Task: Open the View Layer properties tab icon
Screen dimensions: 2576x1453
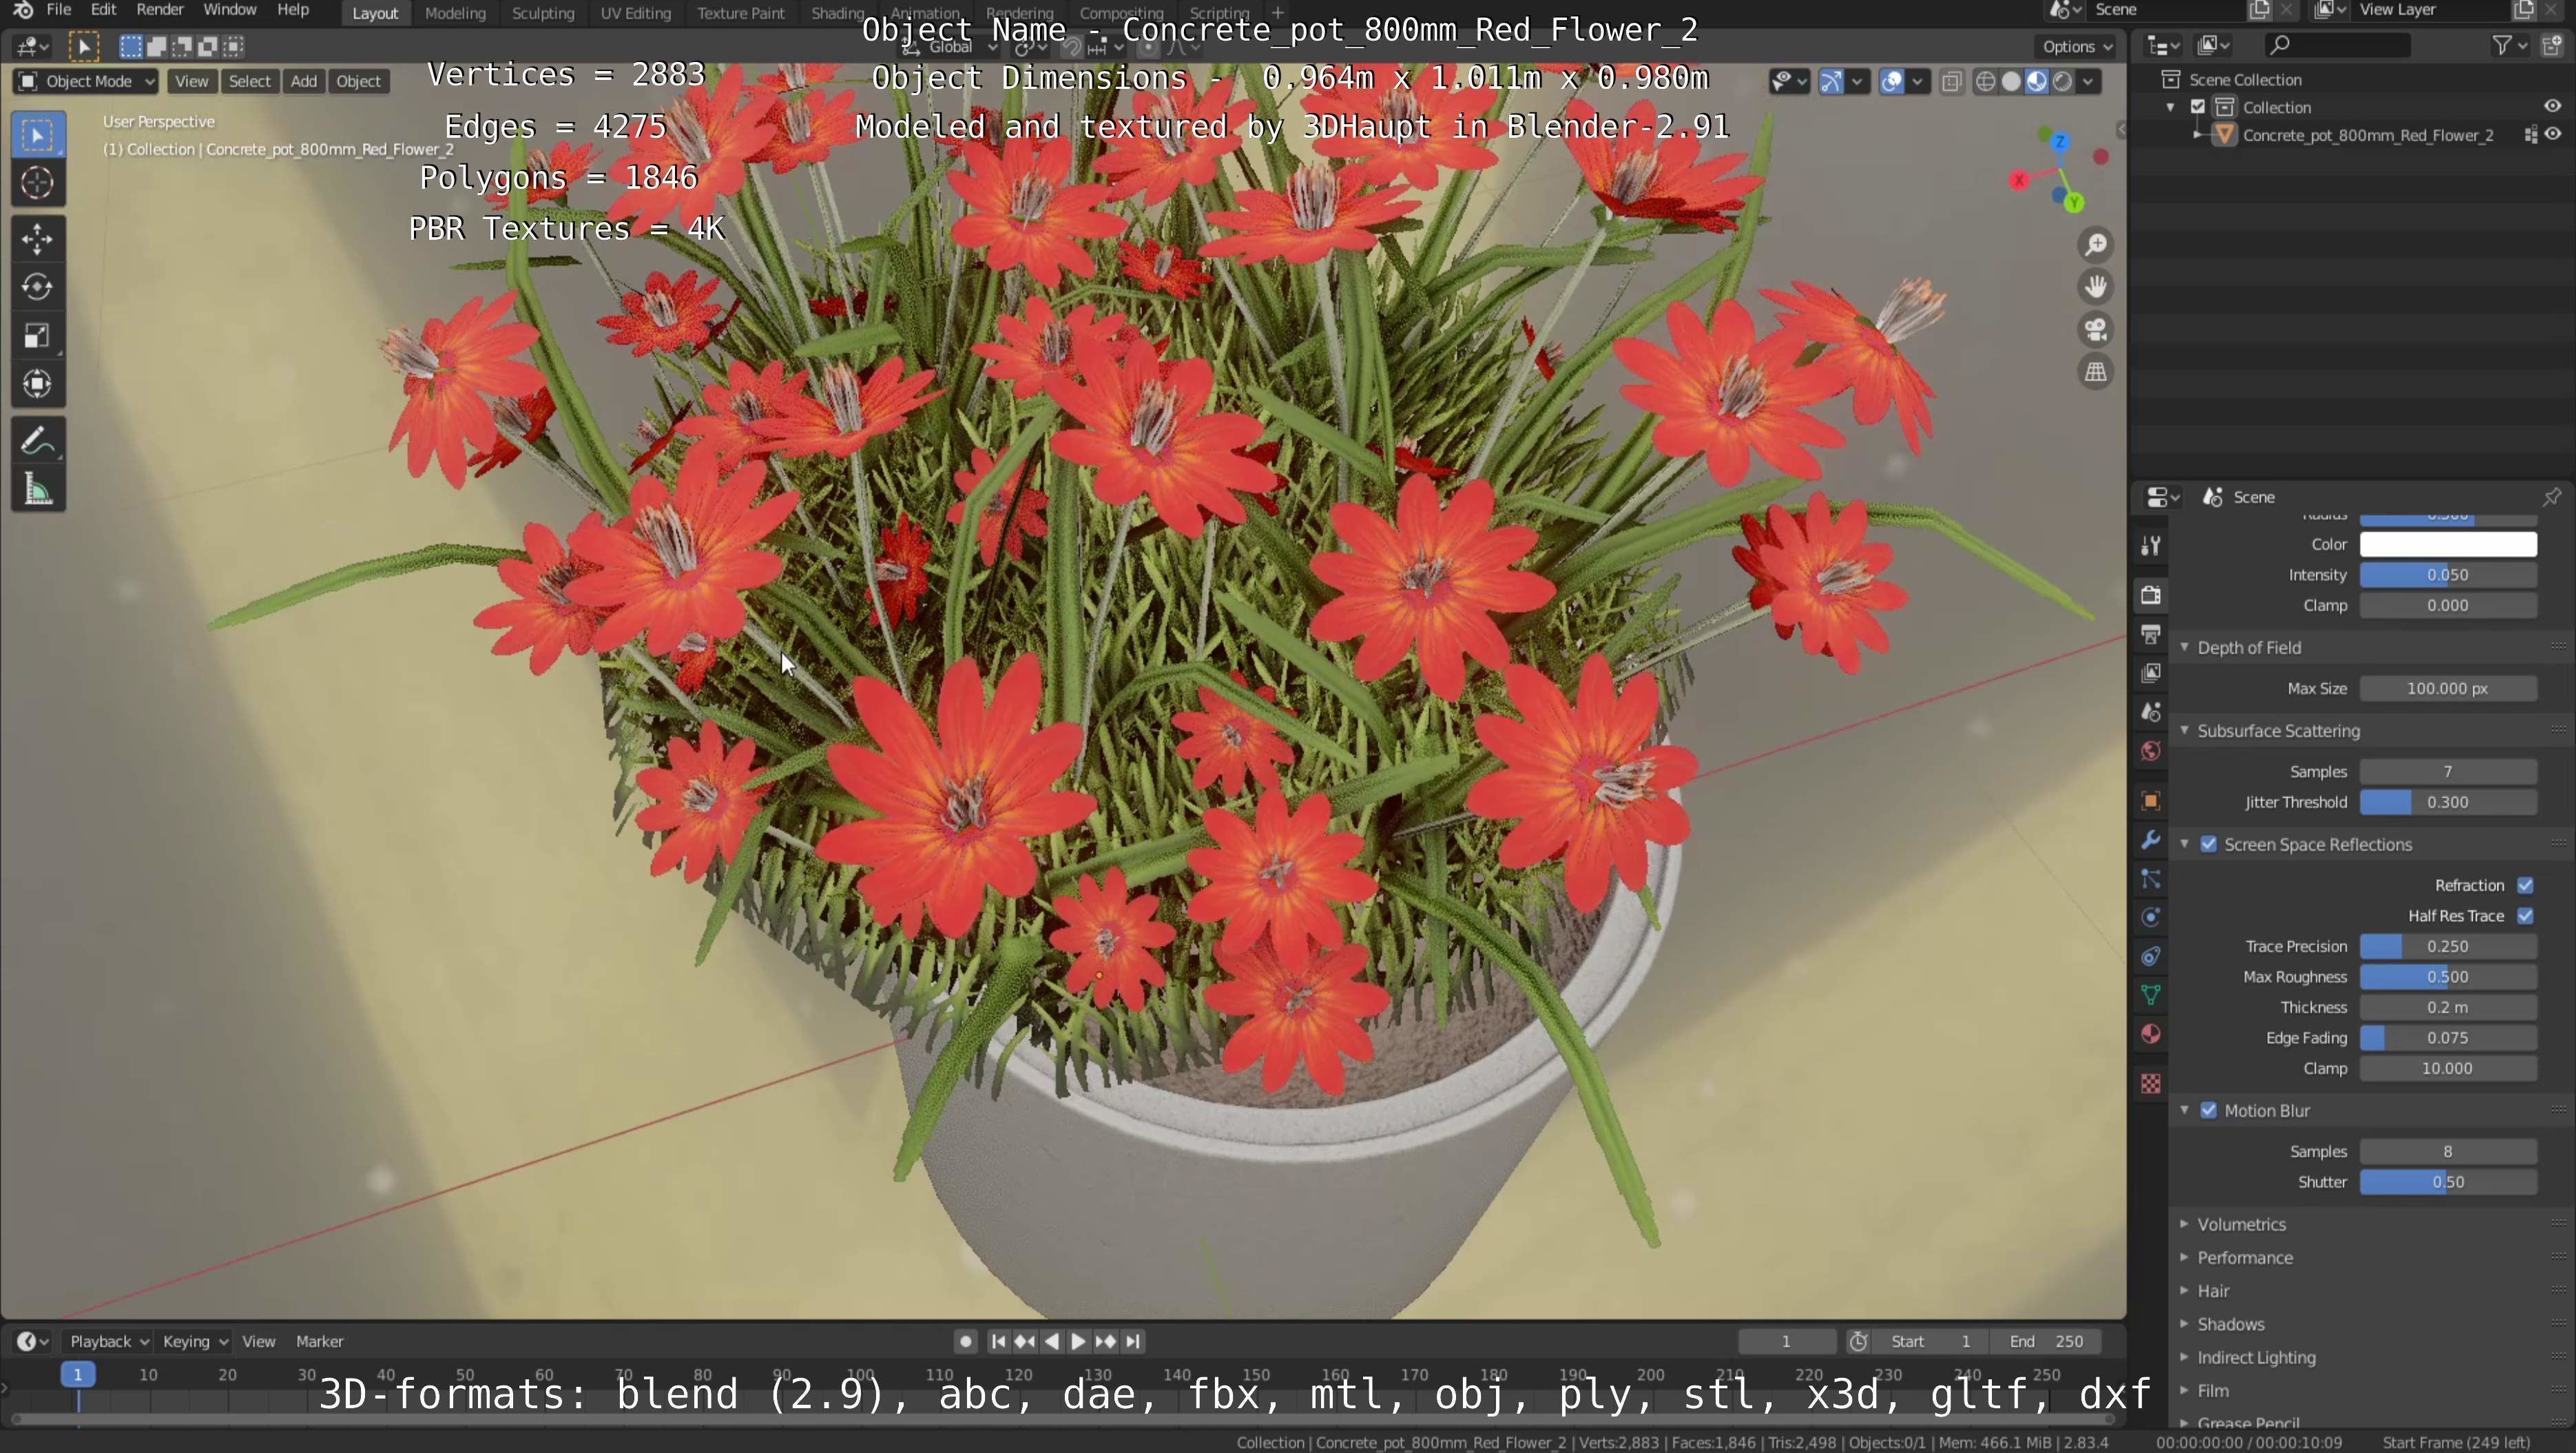Action: (2151, 673)
